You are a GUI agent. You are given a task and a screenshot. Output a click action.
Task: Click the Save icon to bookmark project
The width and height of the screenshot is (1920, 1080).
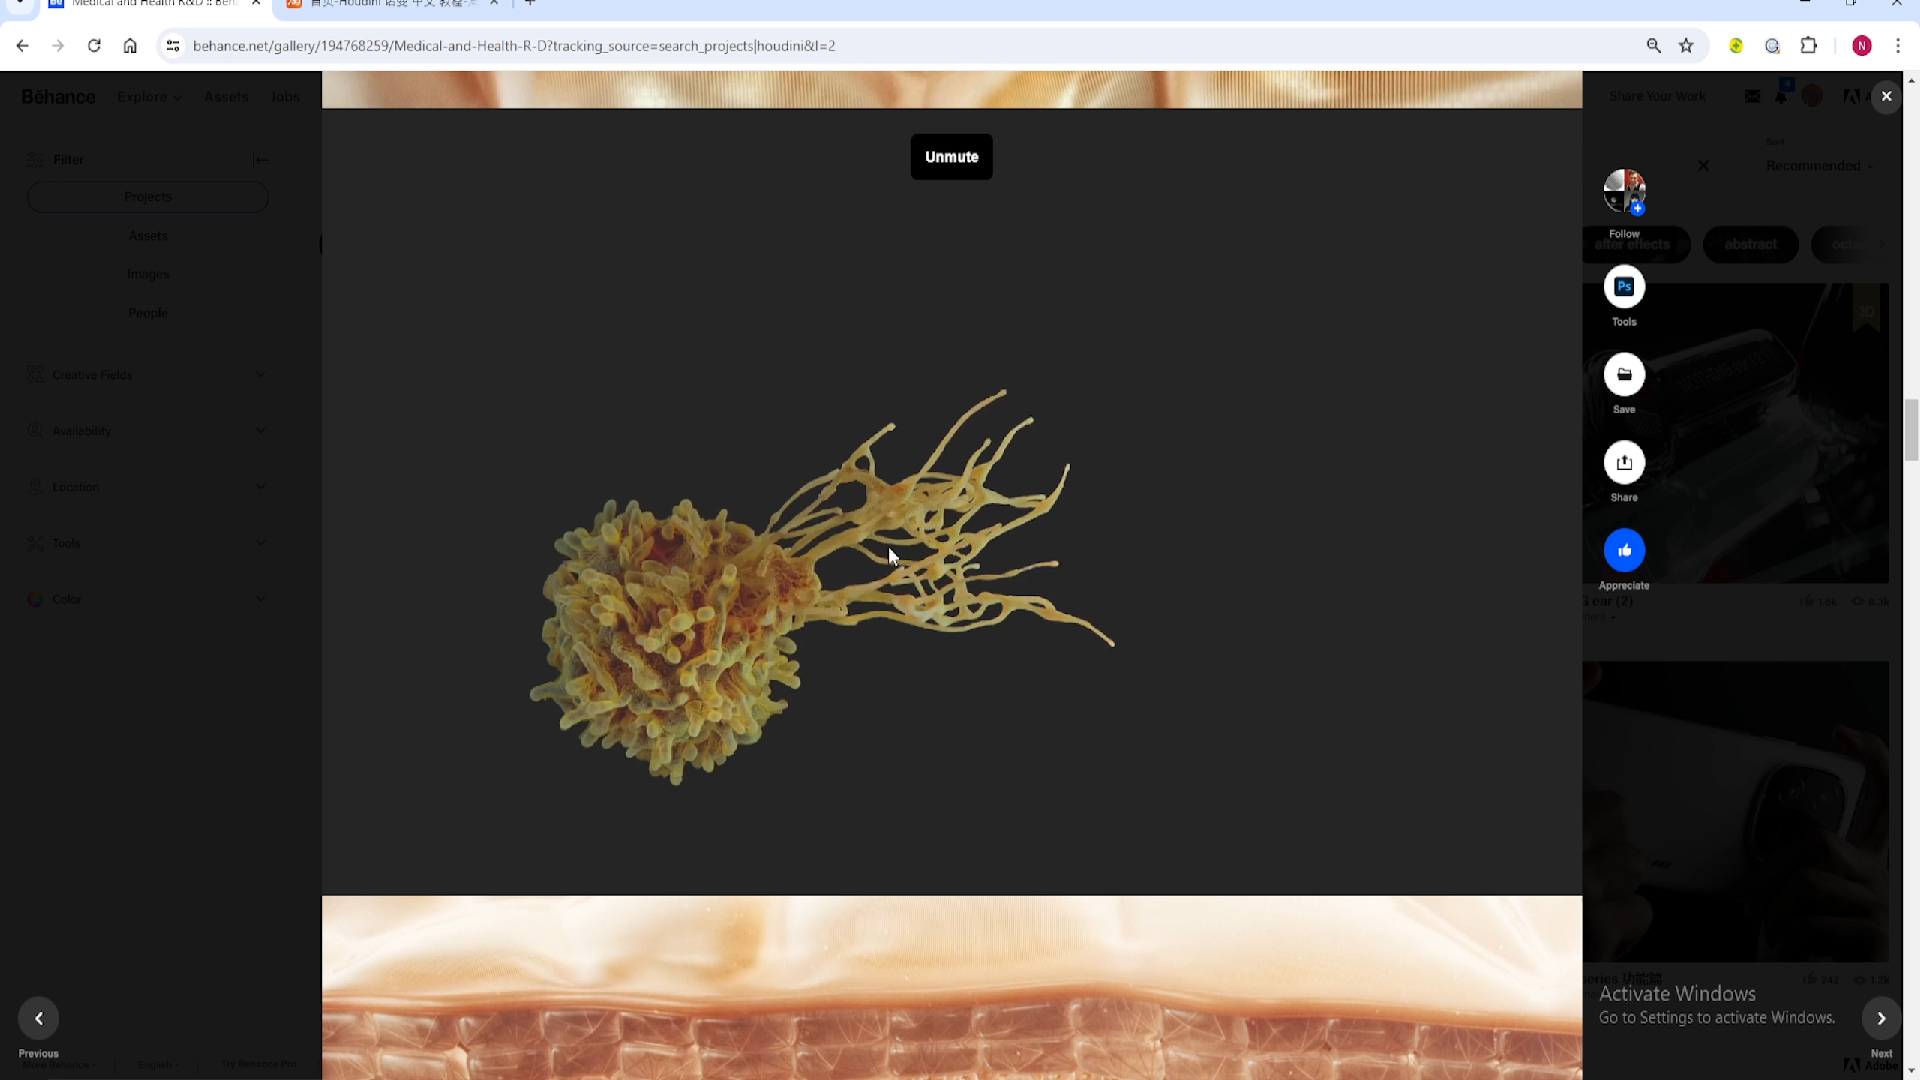pyautogui.click(x=1625, y=375)
